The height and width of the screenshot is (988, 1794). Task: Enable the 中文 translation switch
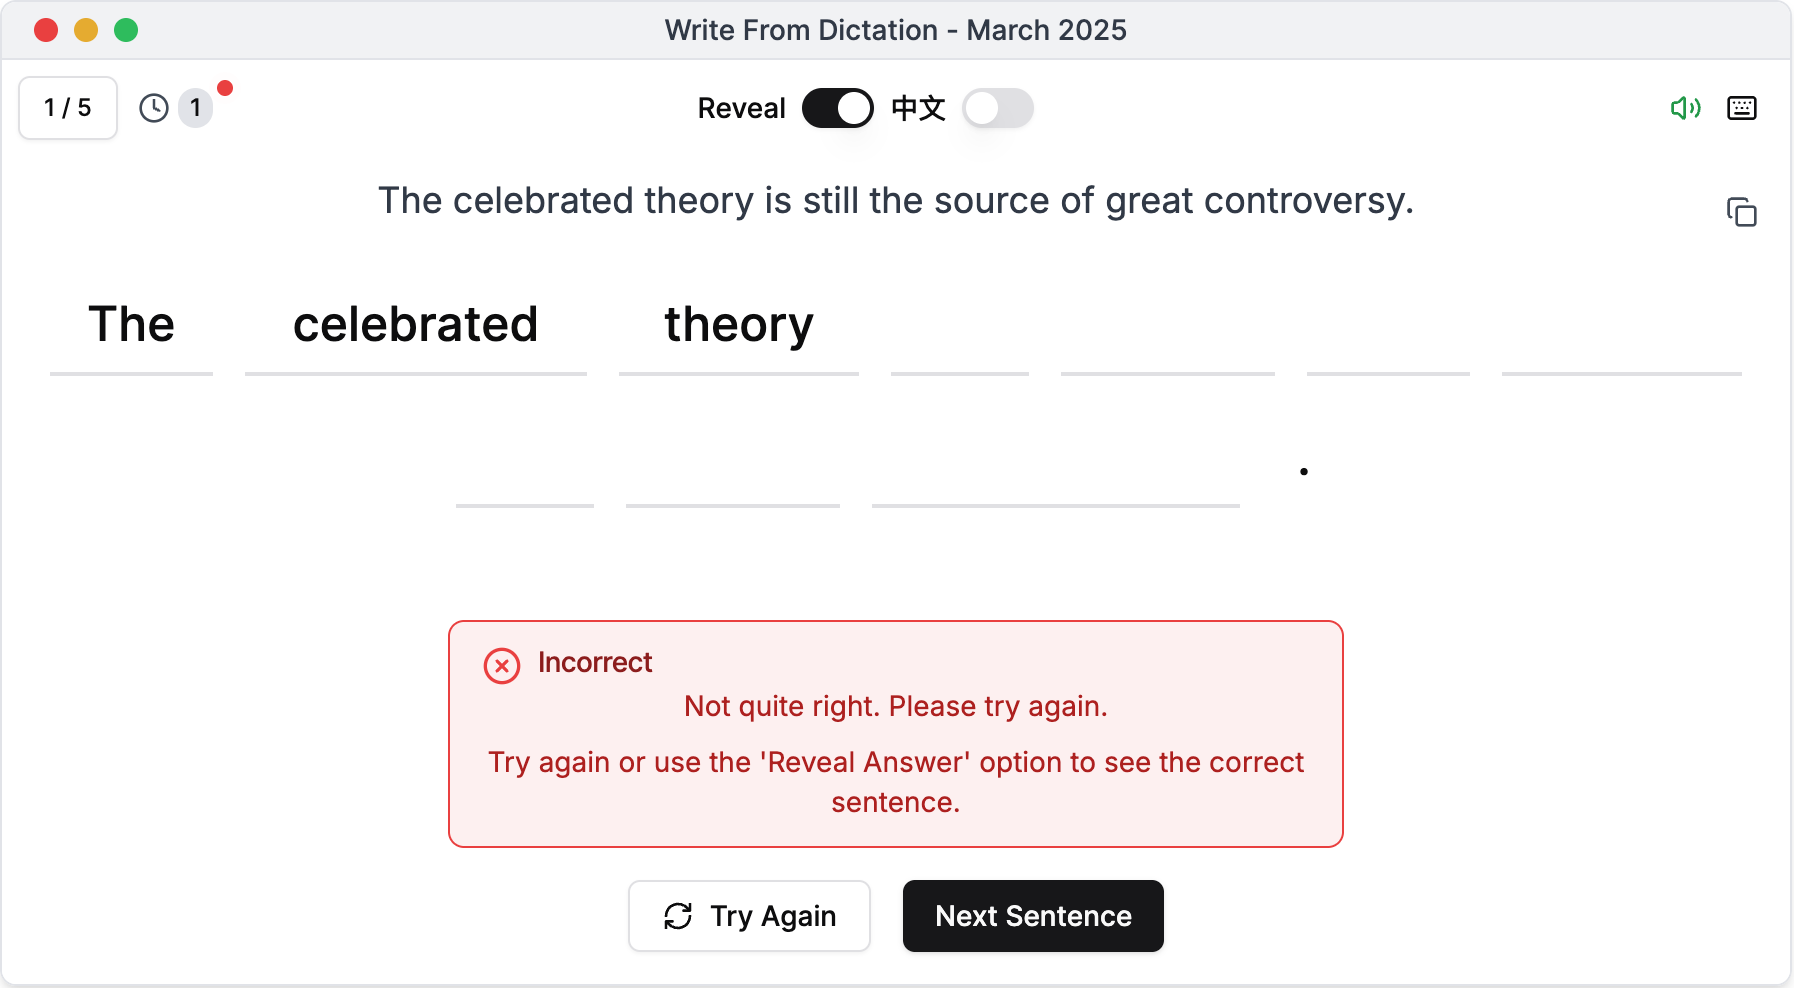tap(997, 108)
